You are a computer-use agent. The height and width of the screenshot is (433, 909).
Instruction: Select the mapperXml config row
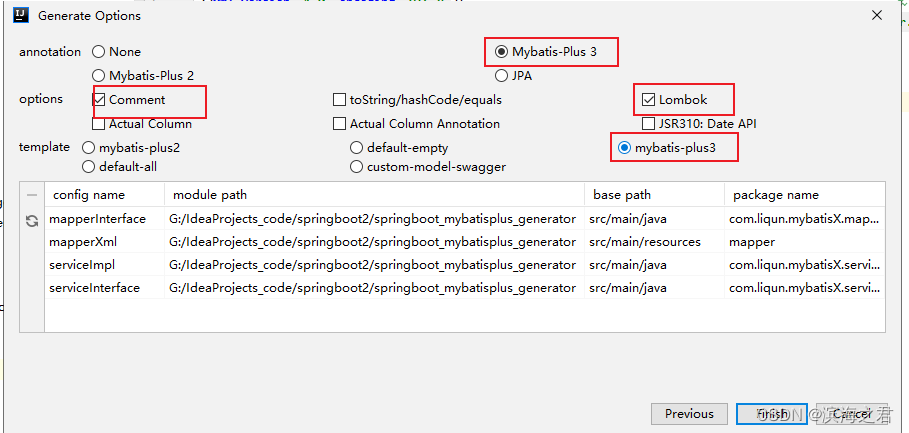click(465, 242)
